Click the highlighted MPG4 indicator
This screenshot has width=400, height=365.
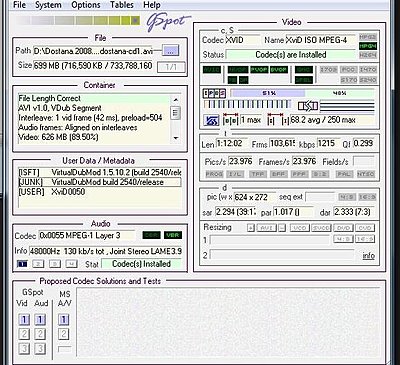click(368, 46)
